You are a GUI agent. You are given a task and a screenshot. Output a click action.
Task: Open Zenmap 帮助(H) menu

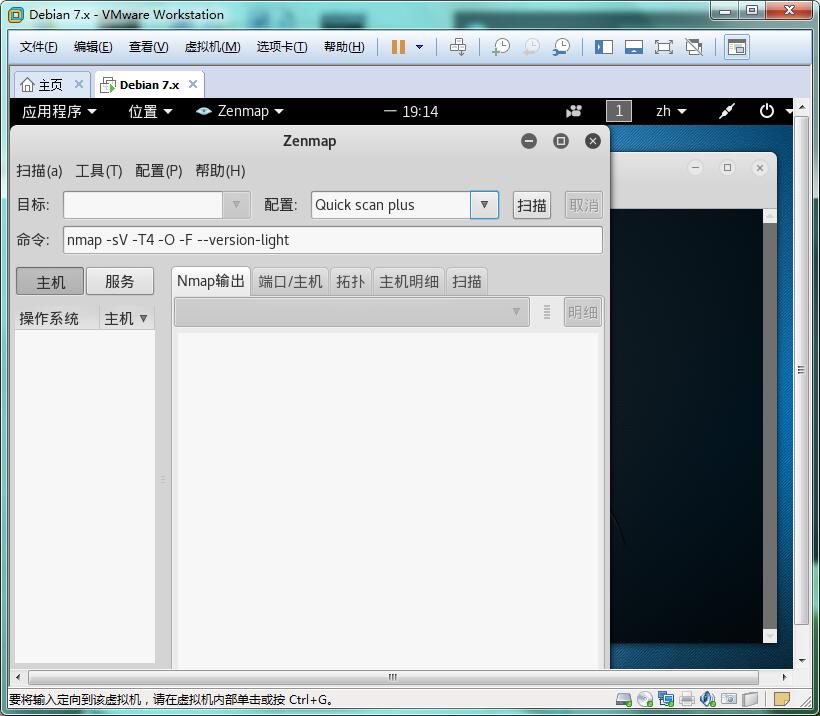click(x=220, y=171)
